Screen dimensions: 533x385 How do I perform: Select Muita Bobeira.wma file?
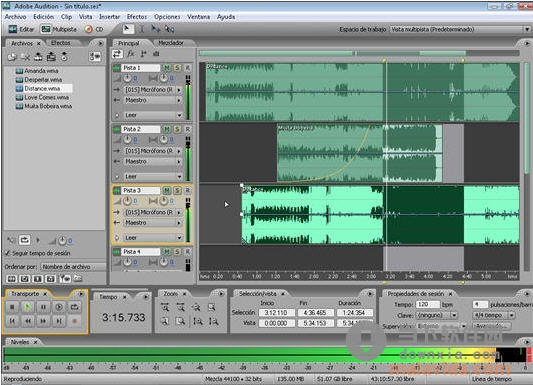click(44, 106)
